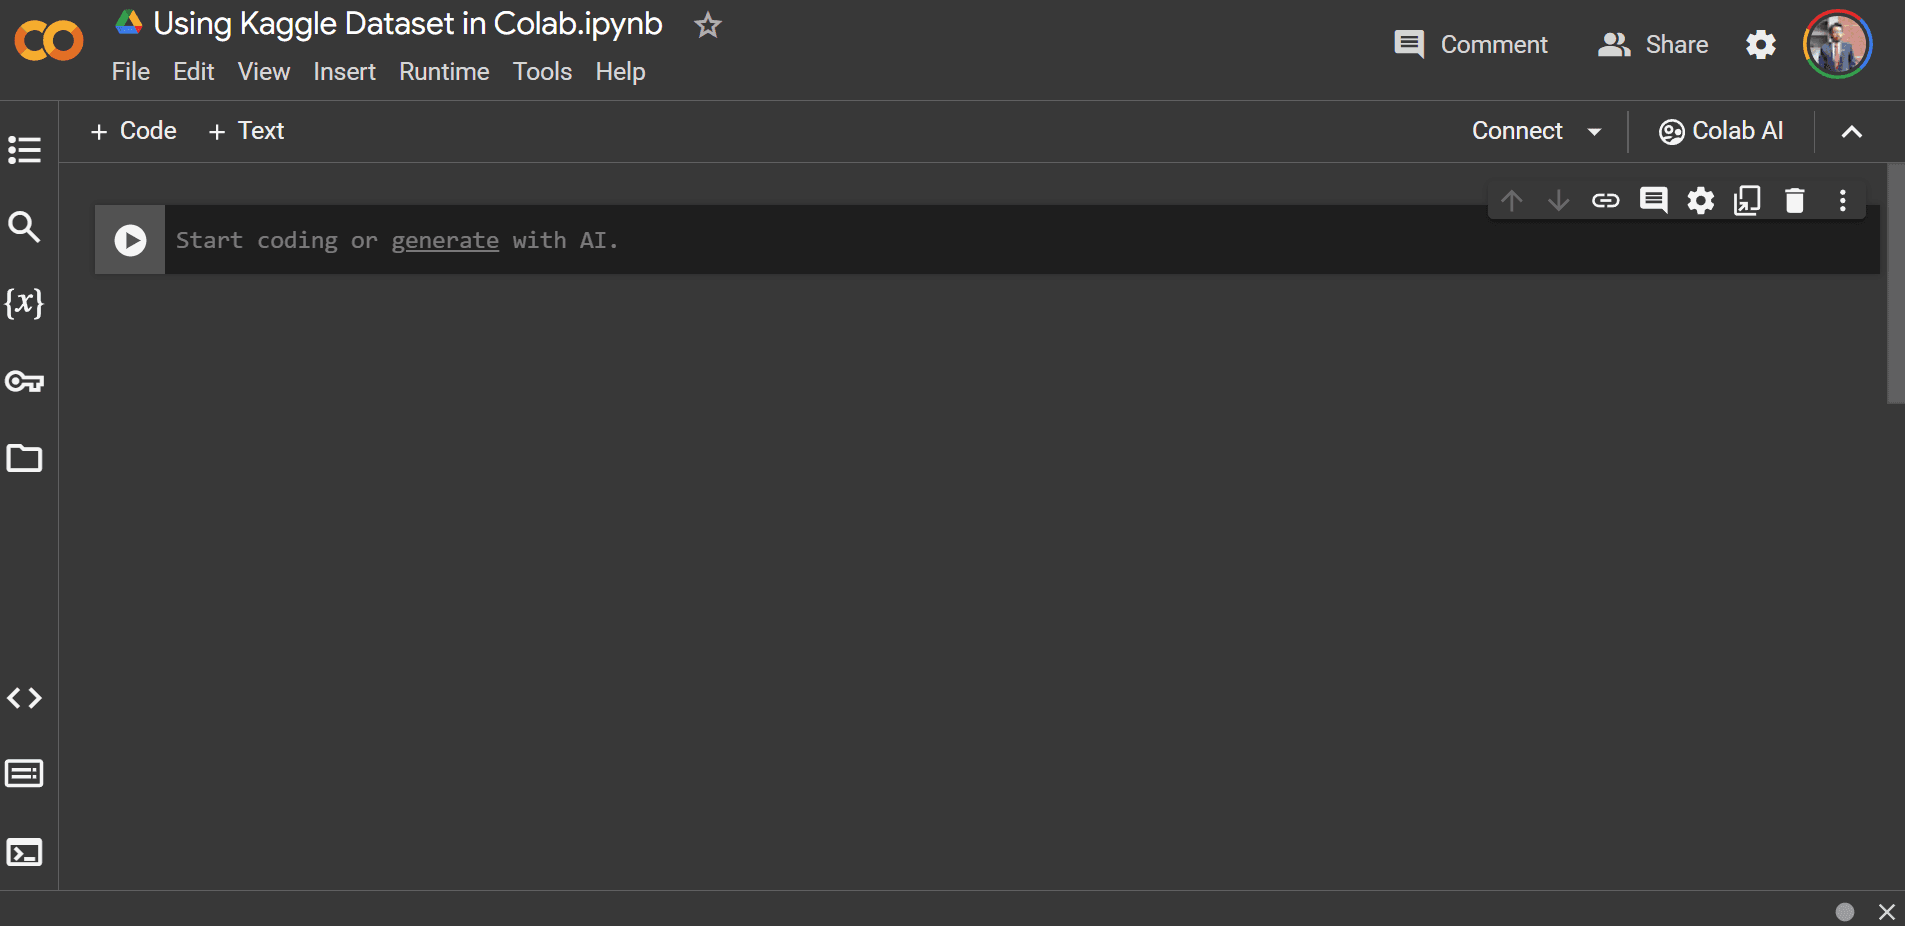Screen dimensions: 1905x926
Task: Focus the empty code cell editor
Action: (x=1022, y=240)
